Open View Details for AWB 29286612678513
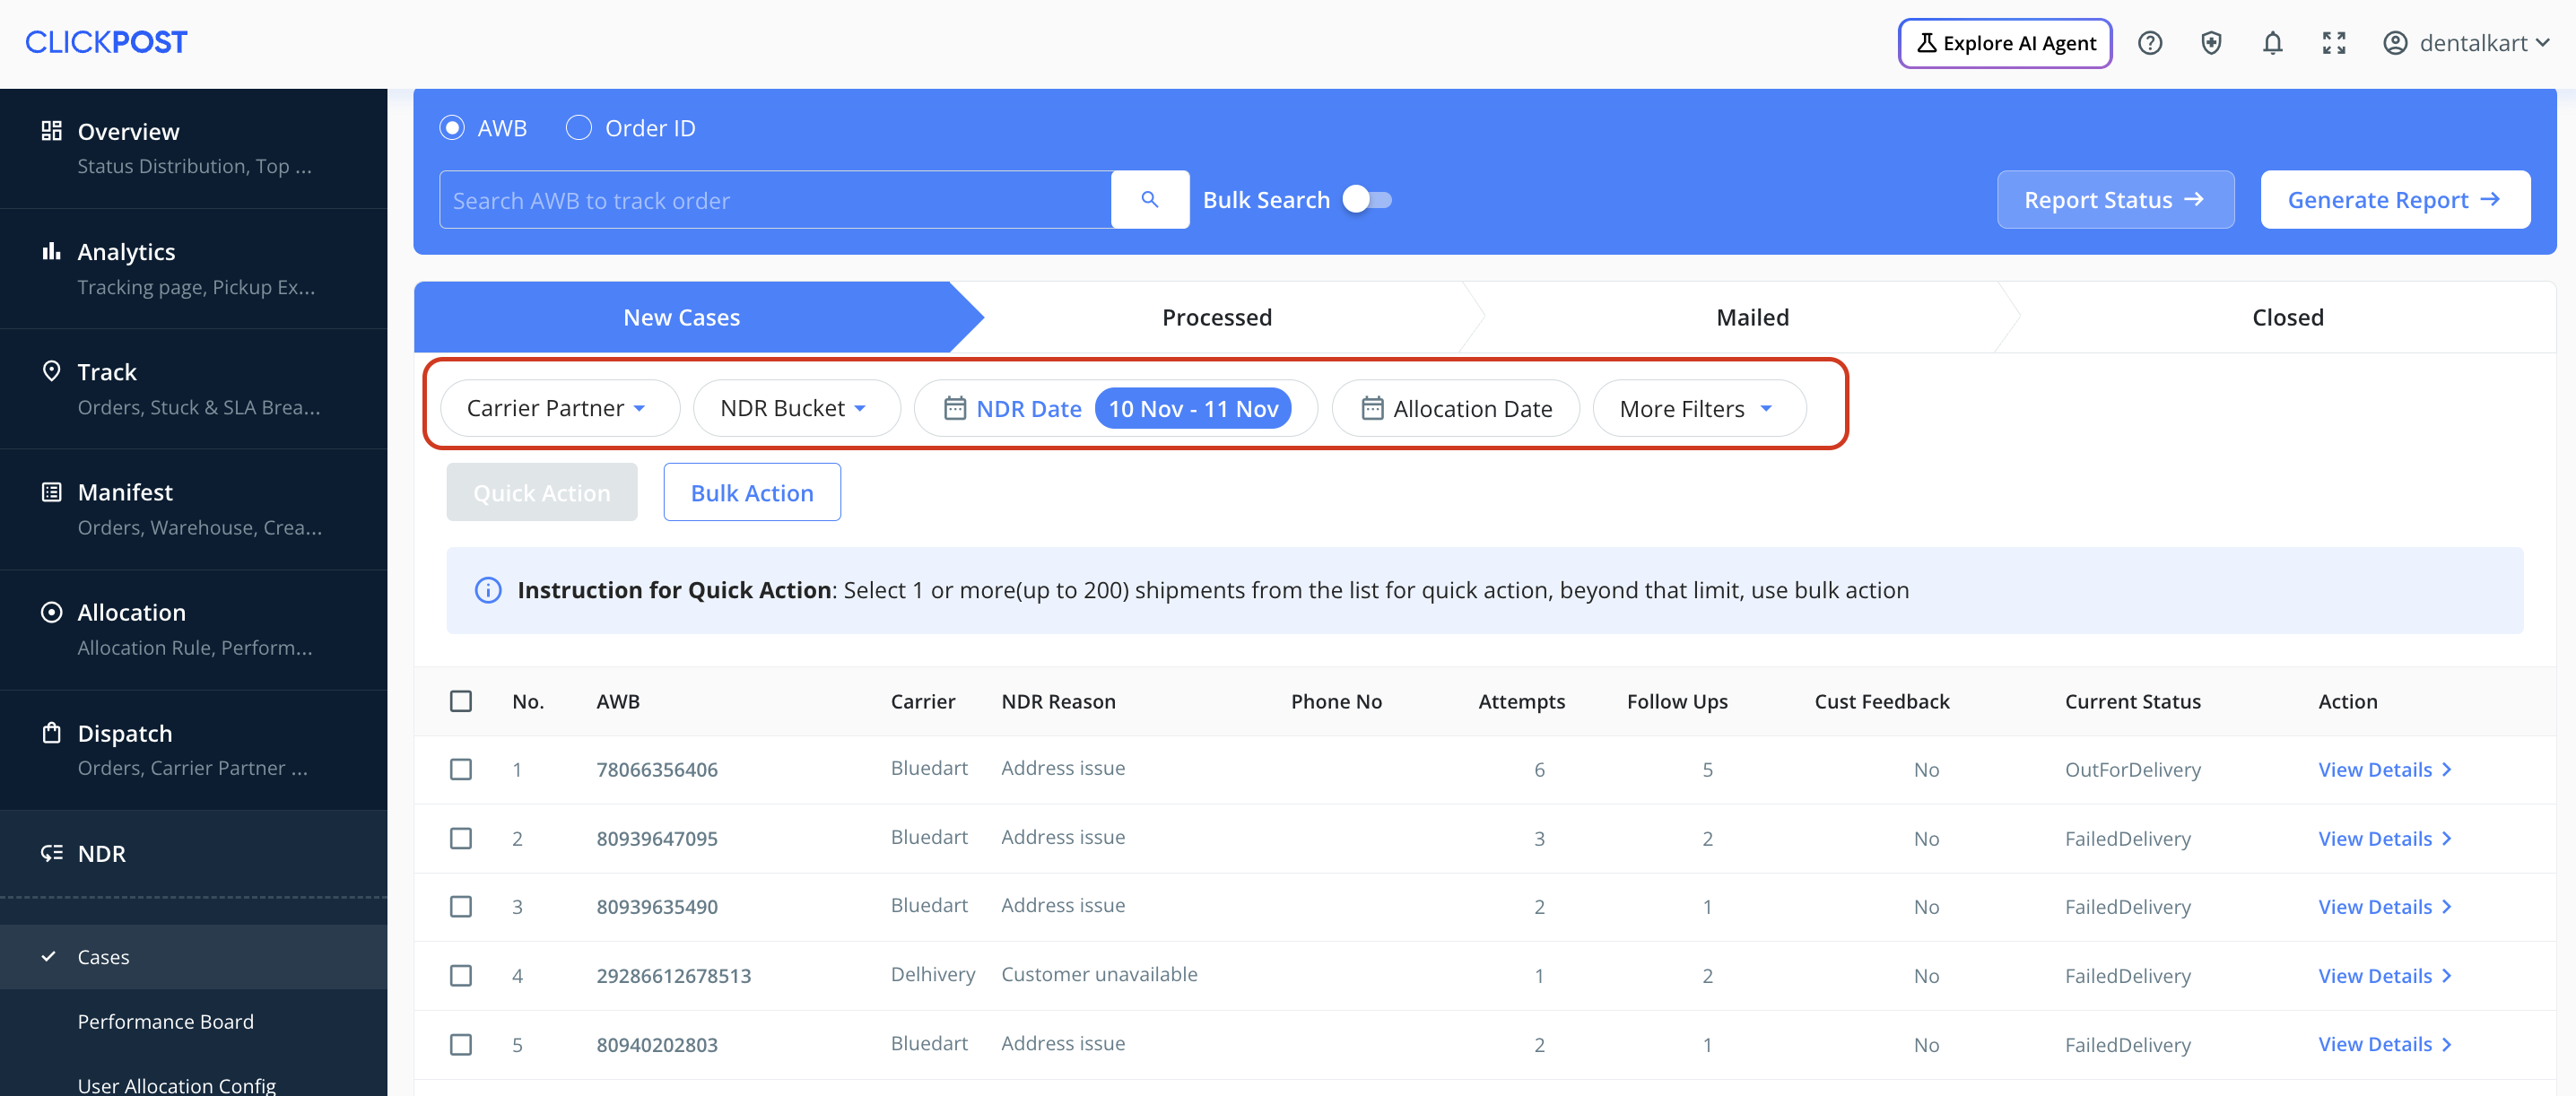This screenshot has width=2576, height=1096. pyautogui.click(x=2383, y=975)
